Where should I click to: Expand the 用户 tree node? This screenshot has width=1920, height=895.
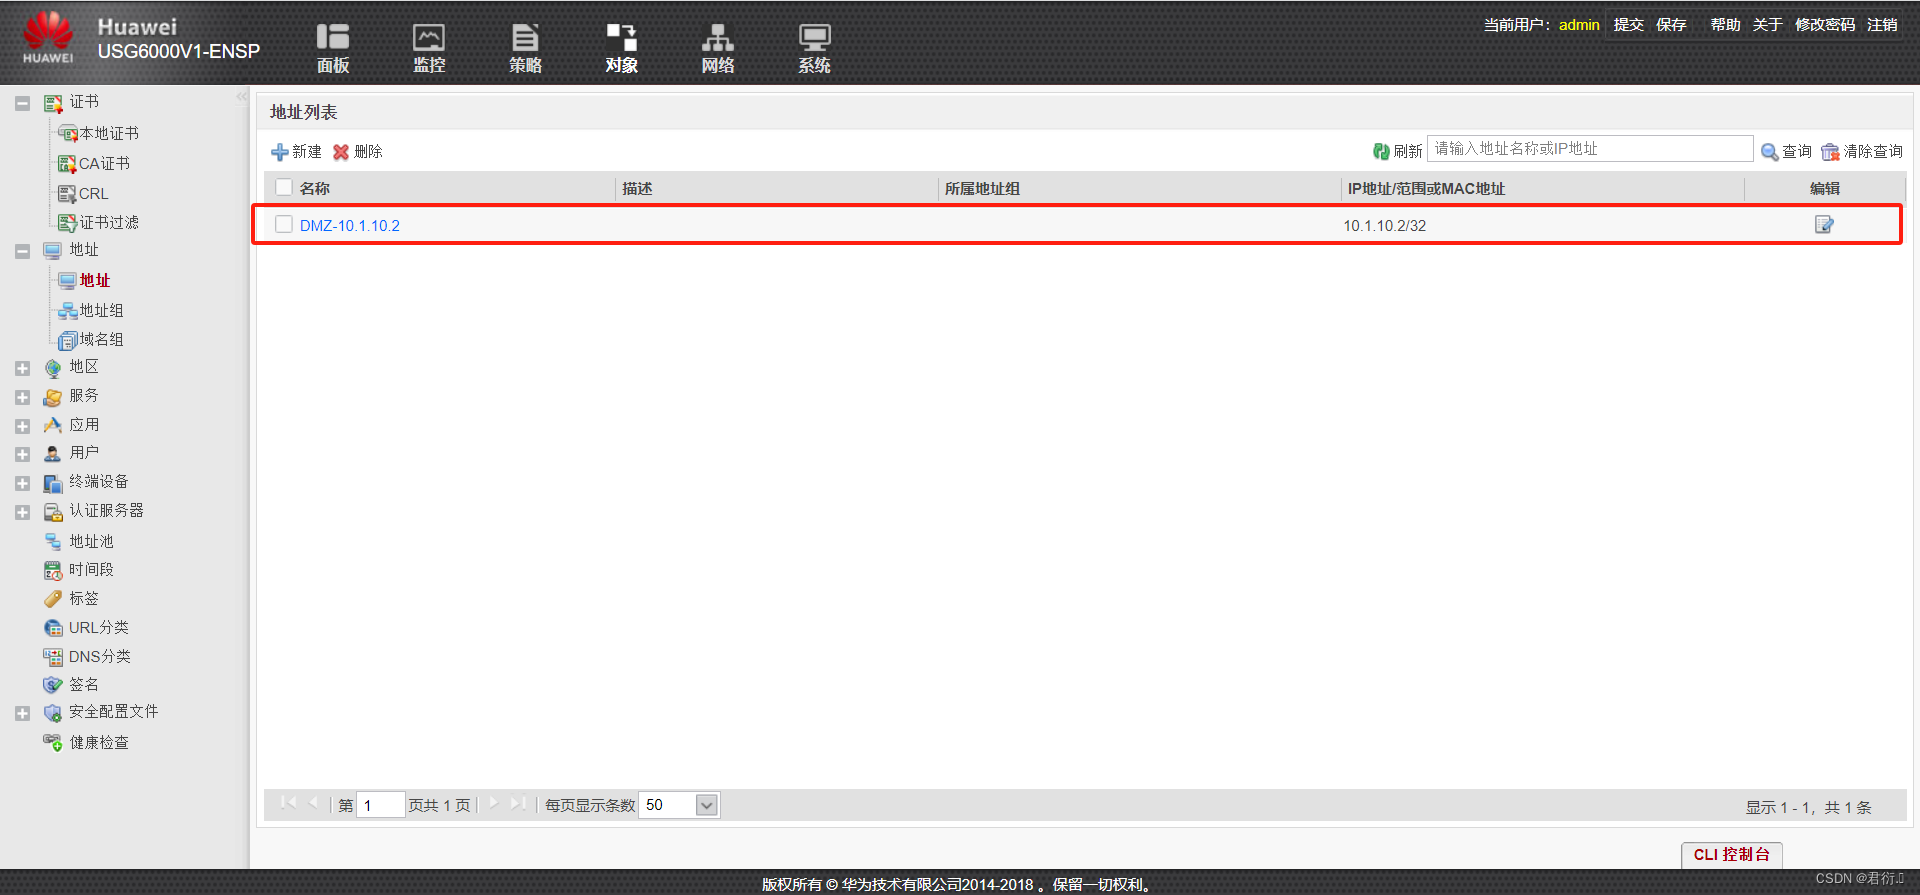pyautogui.click(x=22, y=454)
